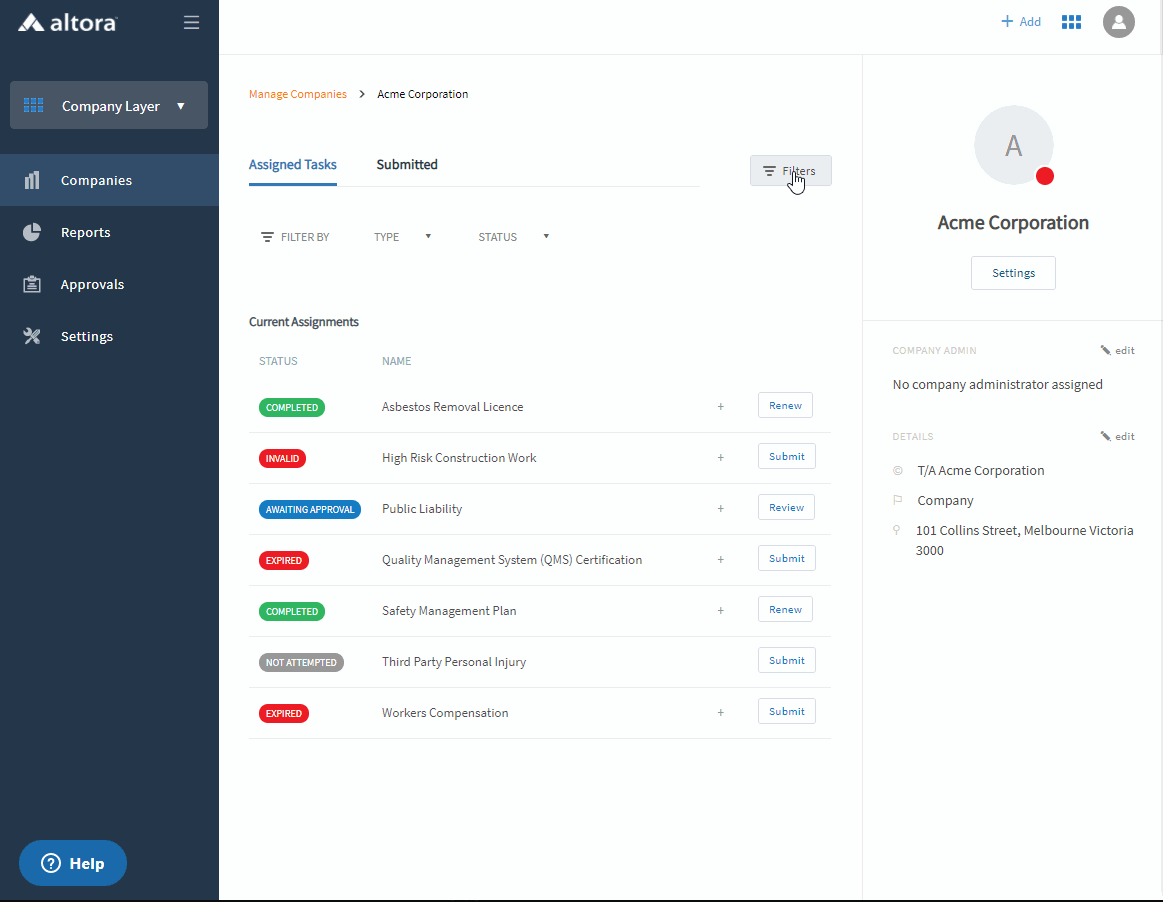Click the user profile avatar icon

coord(1118,22)
